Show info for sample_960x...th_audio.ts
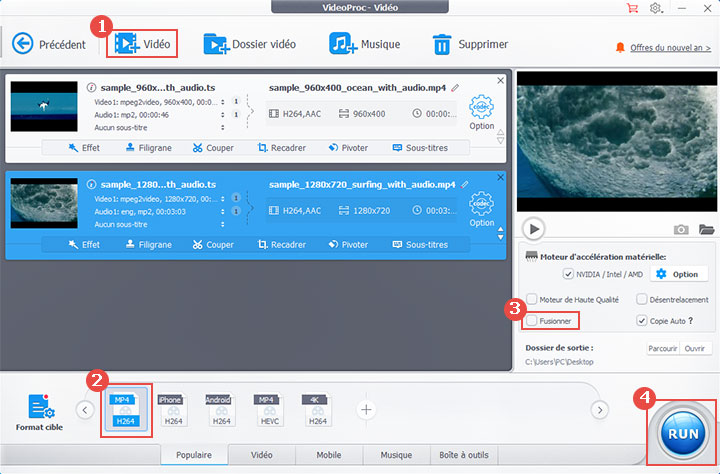720x474 pixels. tap(91, 87)
